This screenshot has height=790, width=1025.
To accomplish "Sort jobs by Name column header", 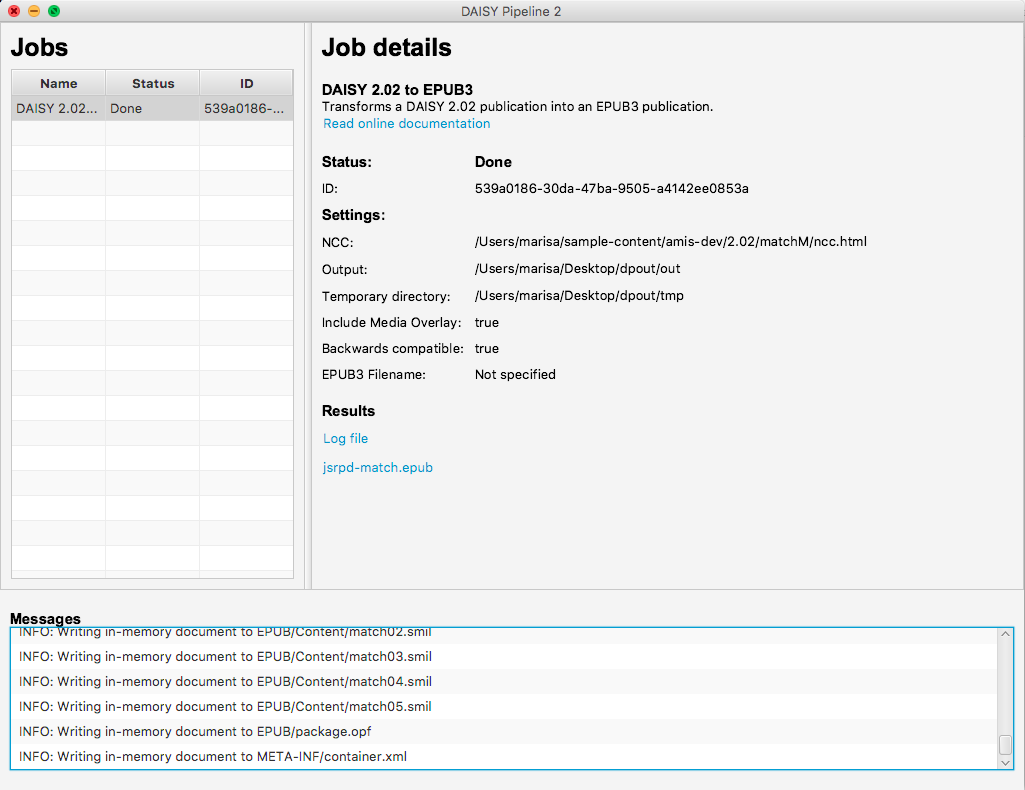I will (58, 83).
